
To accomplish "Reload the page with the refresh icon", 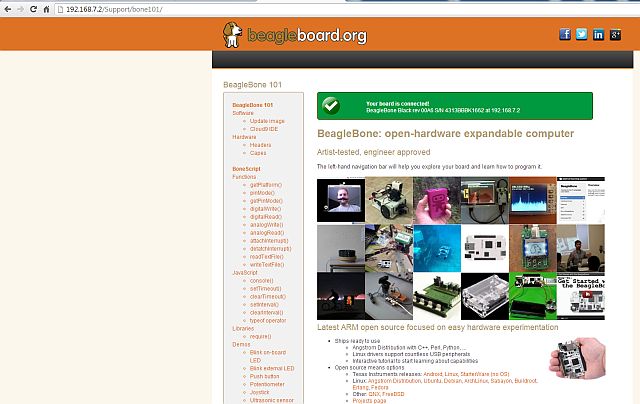I will coord(33,9).
